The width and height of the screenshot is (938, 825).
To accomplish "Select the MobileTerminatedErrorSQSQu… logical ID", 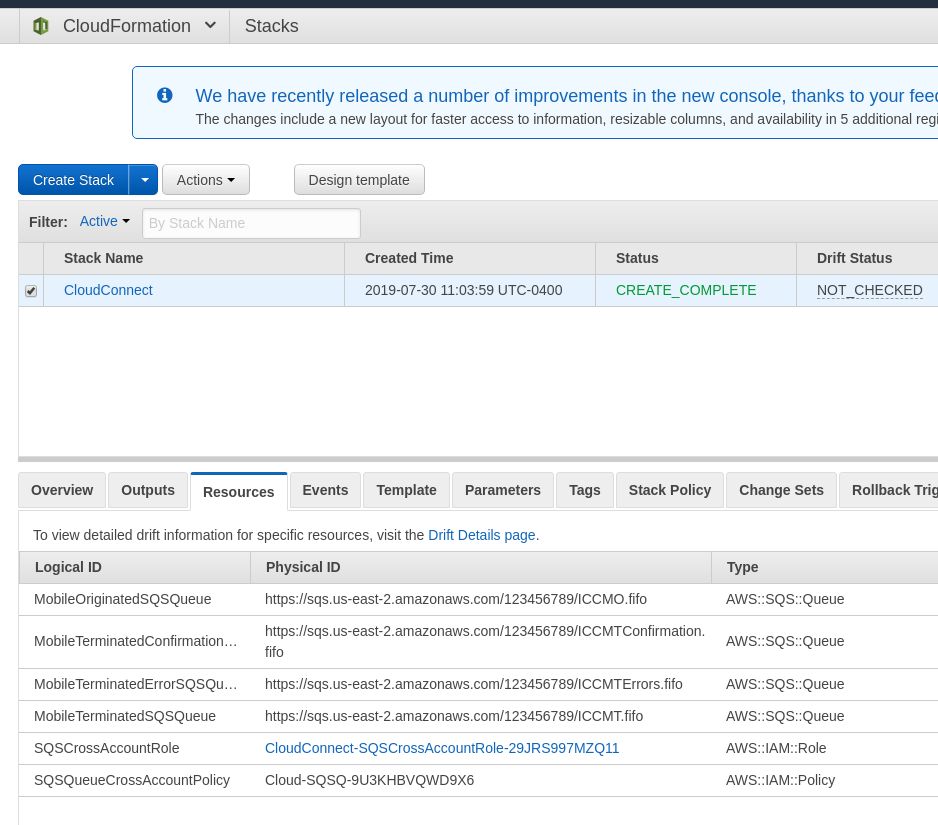I will point(136,684).
